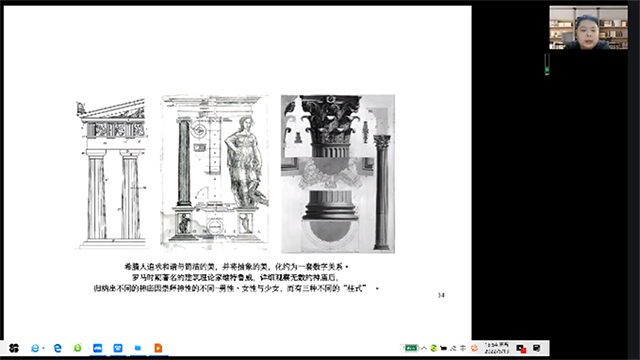
Task: Click the Sogou orange input method icon
Action: coord(474,348)
